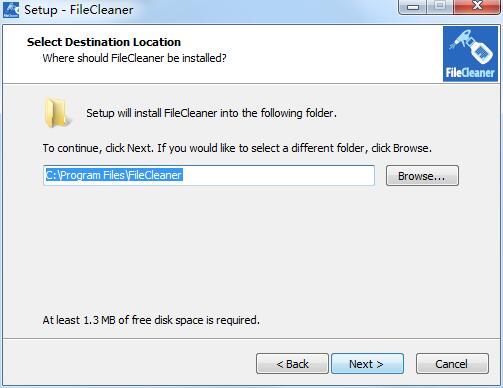The height and width of the screenshot is (388, 503).
Task: Click the highlighted C:\Program Files\FileCleaner path text
Action: [114, 175]
